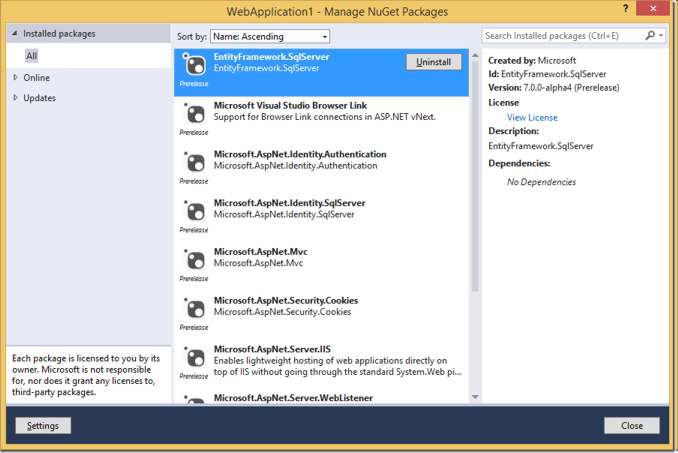Image resolution: width=678 pixels, height=453 pixels.
Task: Open the Sort by dropdown
Action: click(270, 36)
